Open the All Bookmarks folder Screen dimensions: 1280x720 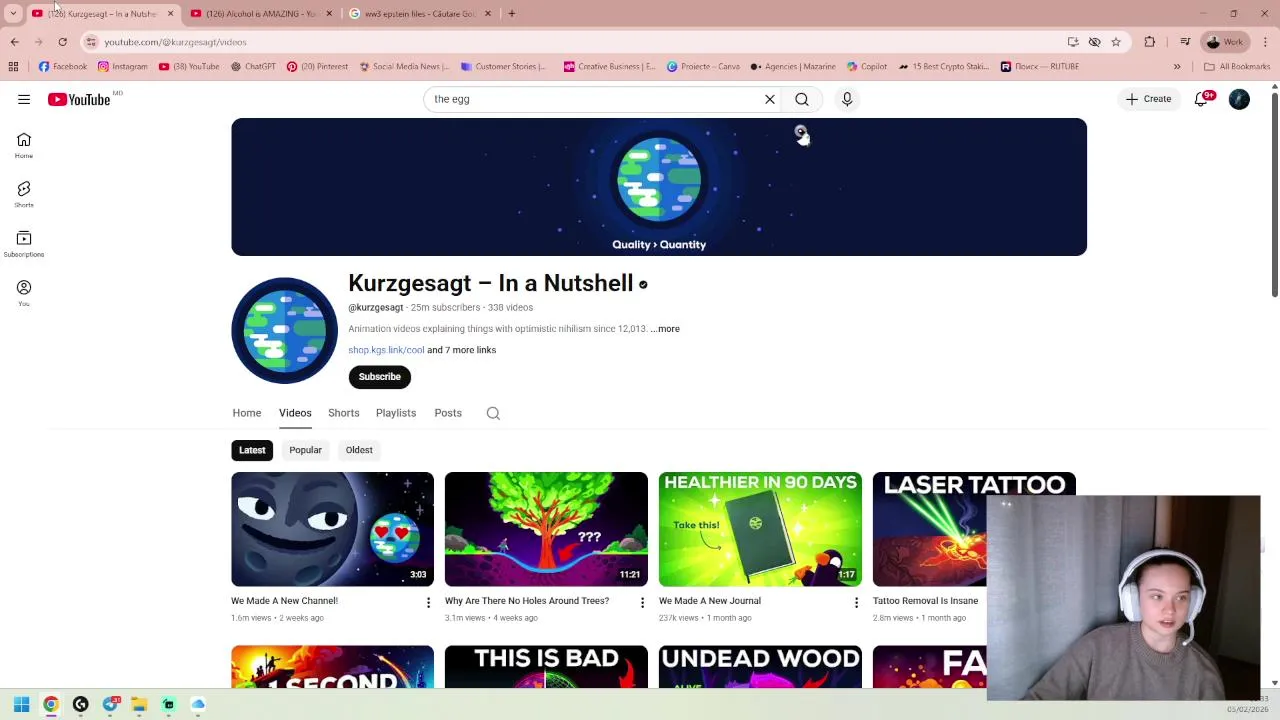1237,67
